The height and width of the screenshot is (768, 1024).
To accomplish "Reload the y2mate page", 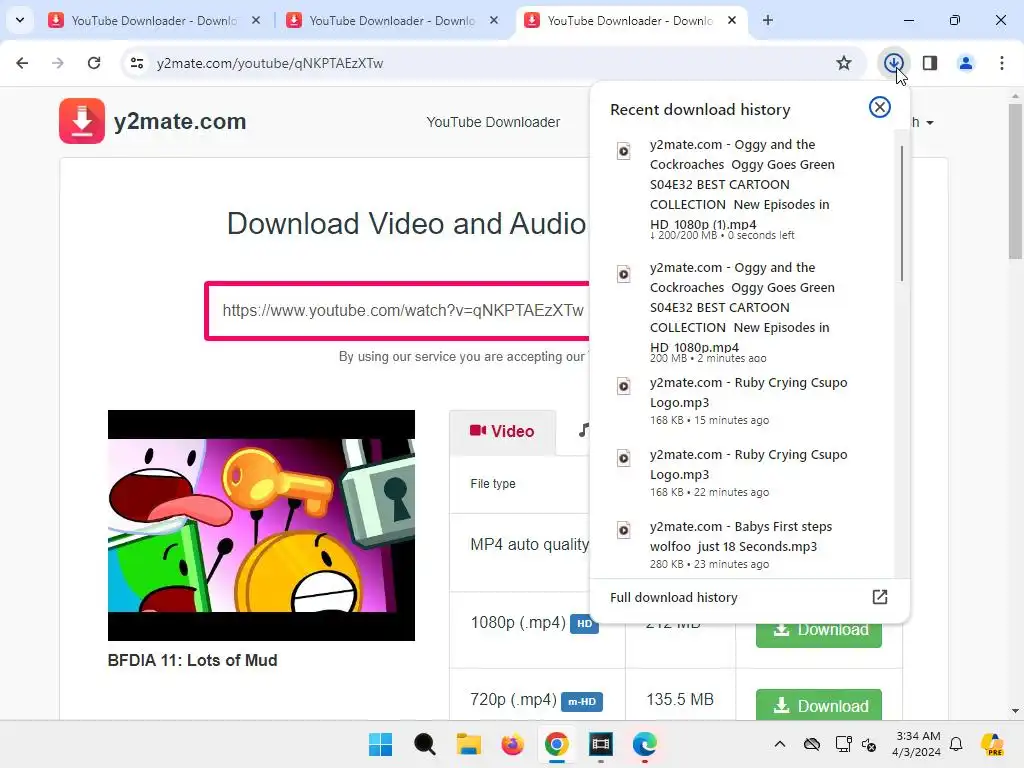I will (x=94, y=63).
